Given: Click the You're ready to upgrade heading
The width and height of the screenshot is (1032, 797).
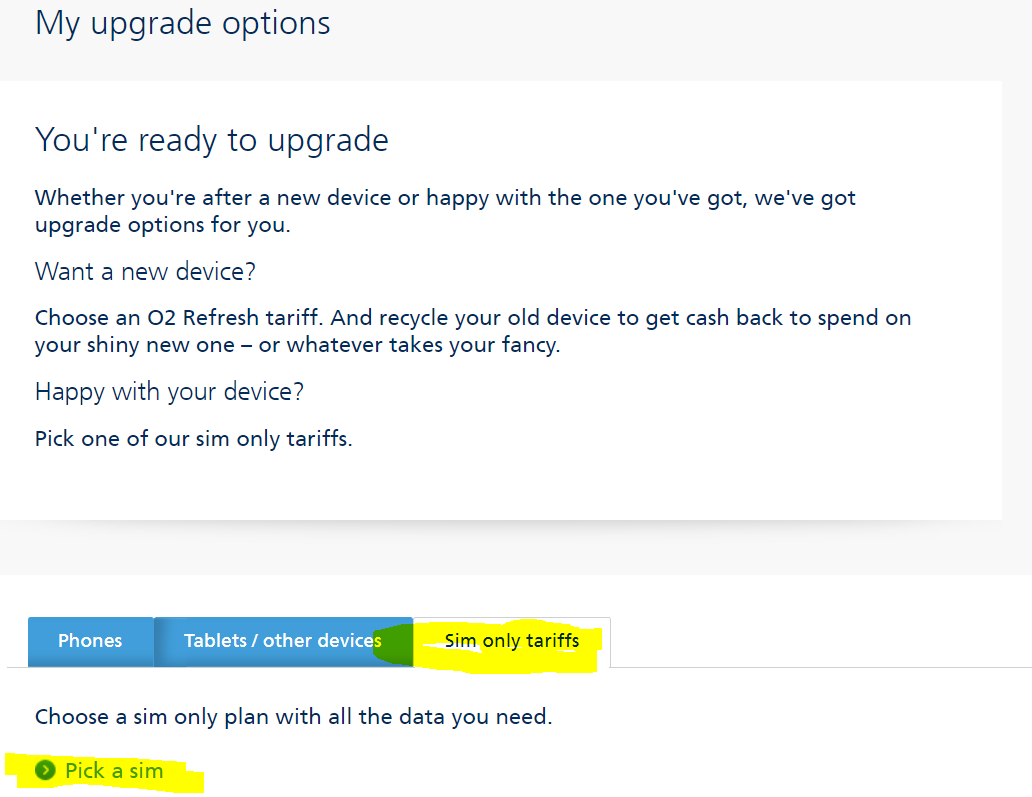Looking at the screenshot, I should coord(211,140).
